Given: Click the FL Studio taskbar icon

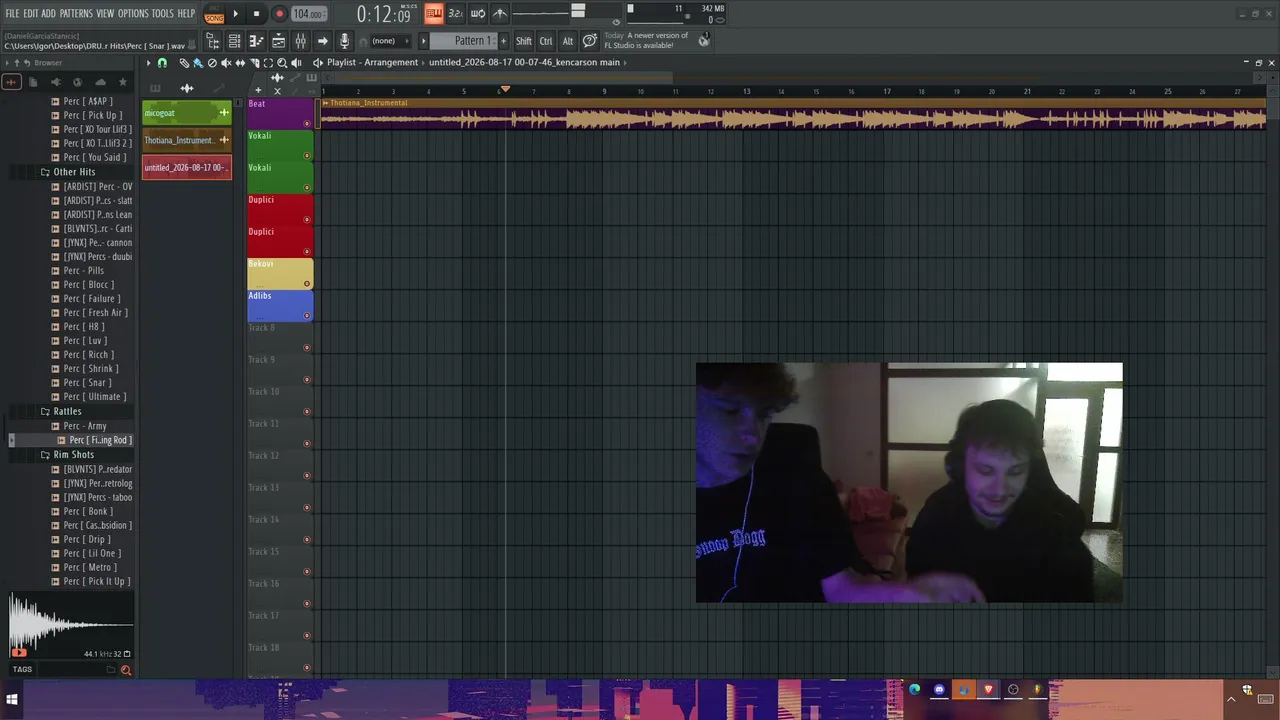Looking at the screenshot, I should point(1037,689).
